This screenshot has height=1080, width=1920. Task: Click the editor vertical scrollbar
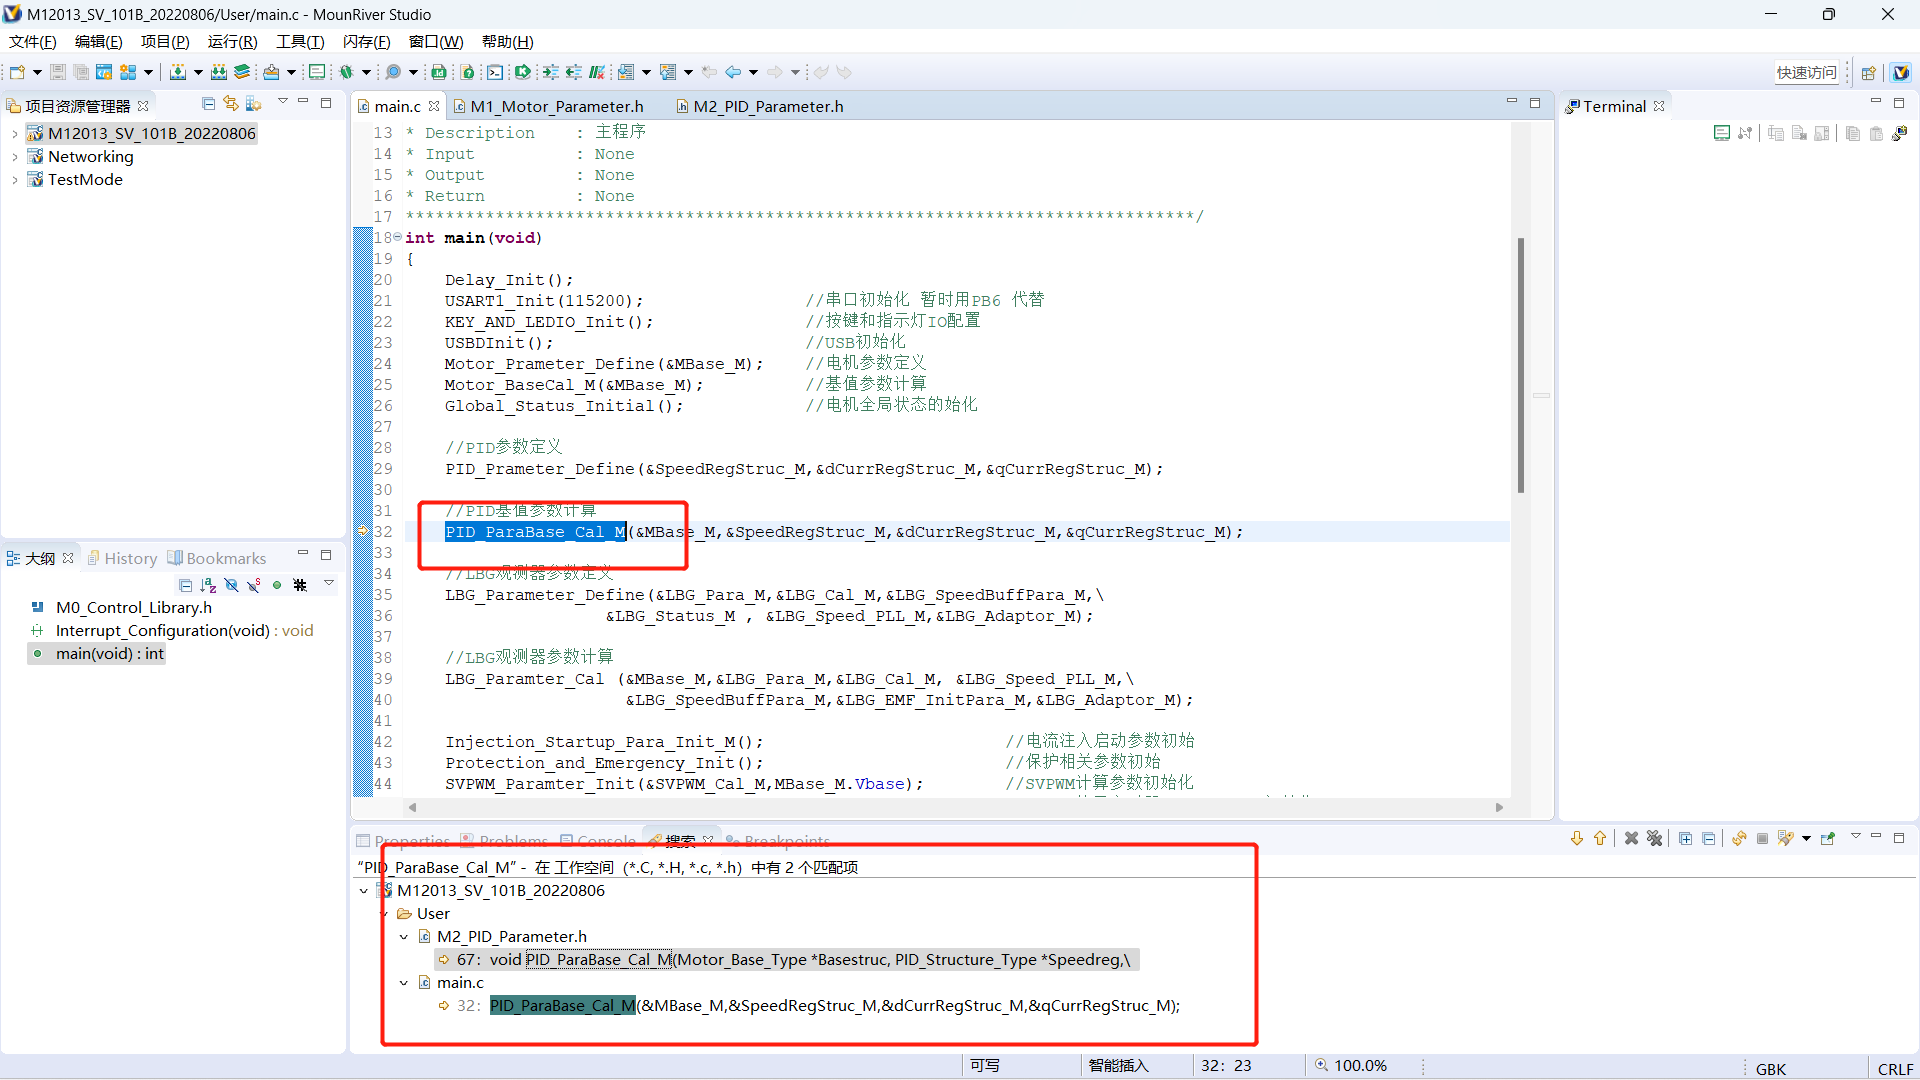click(x=1520, y=365)
